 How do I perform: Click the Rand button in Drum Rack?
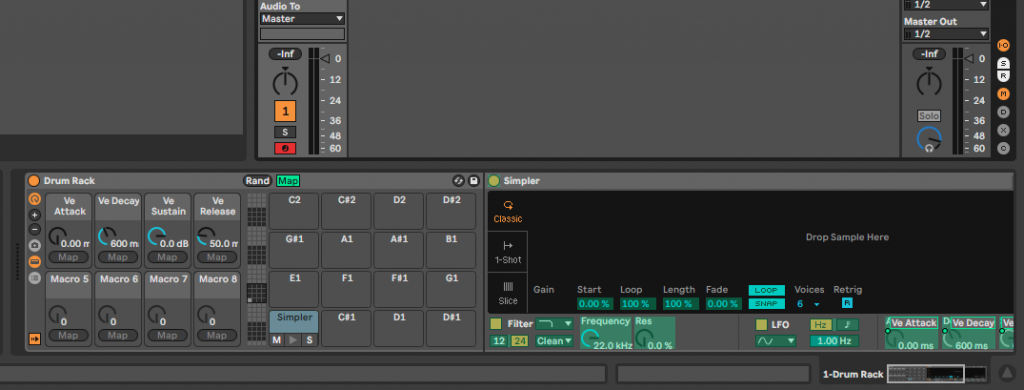tap(257, 181)
